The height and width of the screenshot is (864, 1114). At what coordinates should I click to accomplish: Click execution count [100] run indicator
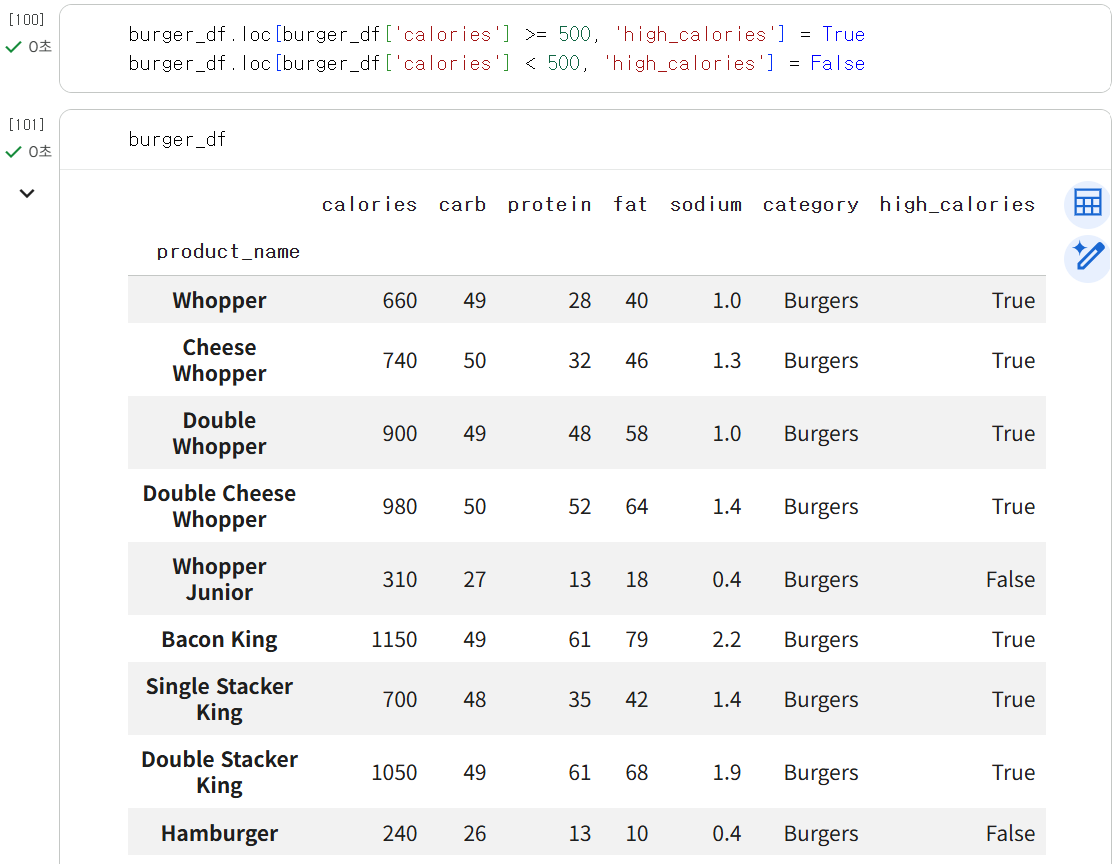(26, 20)
